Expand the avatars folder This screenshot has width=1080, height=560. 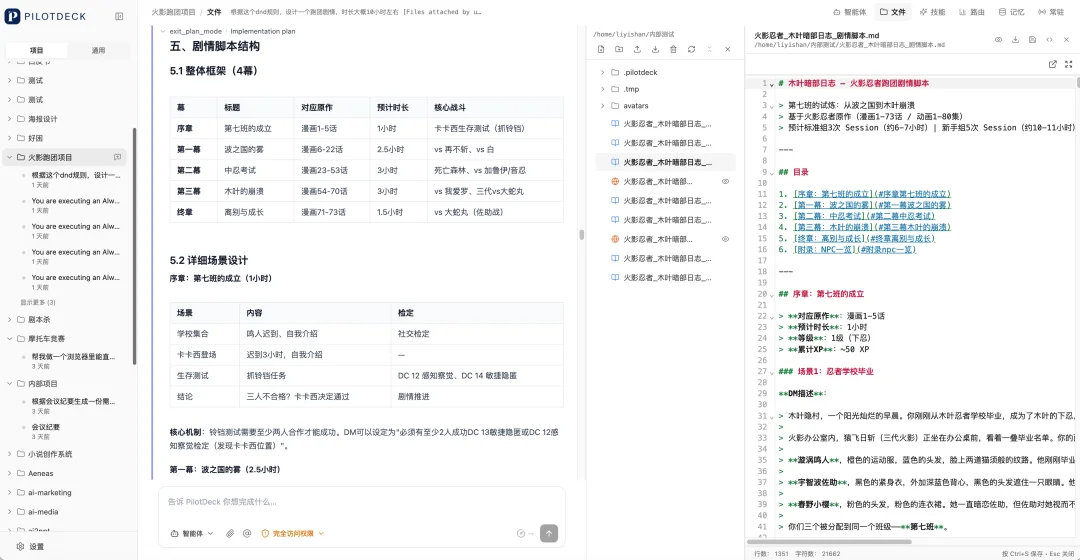point(603,105)
